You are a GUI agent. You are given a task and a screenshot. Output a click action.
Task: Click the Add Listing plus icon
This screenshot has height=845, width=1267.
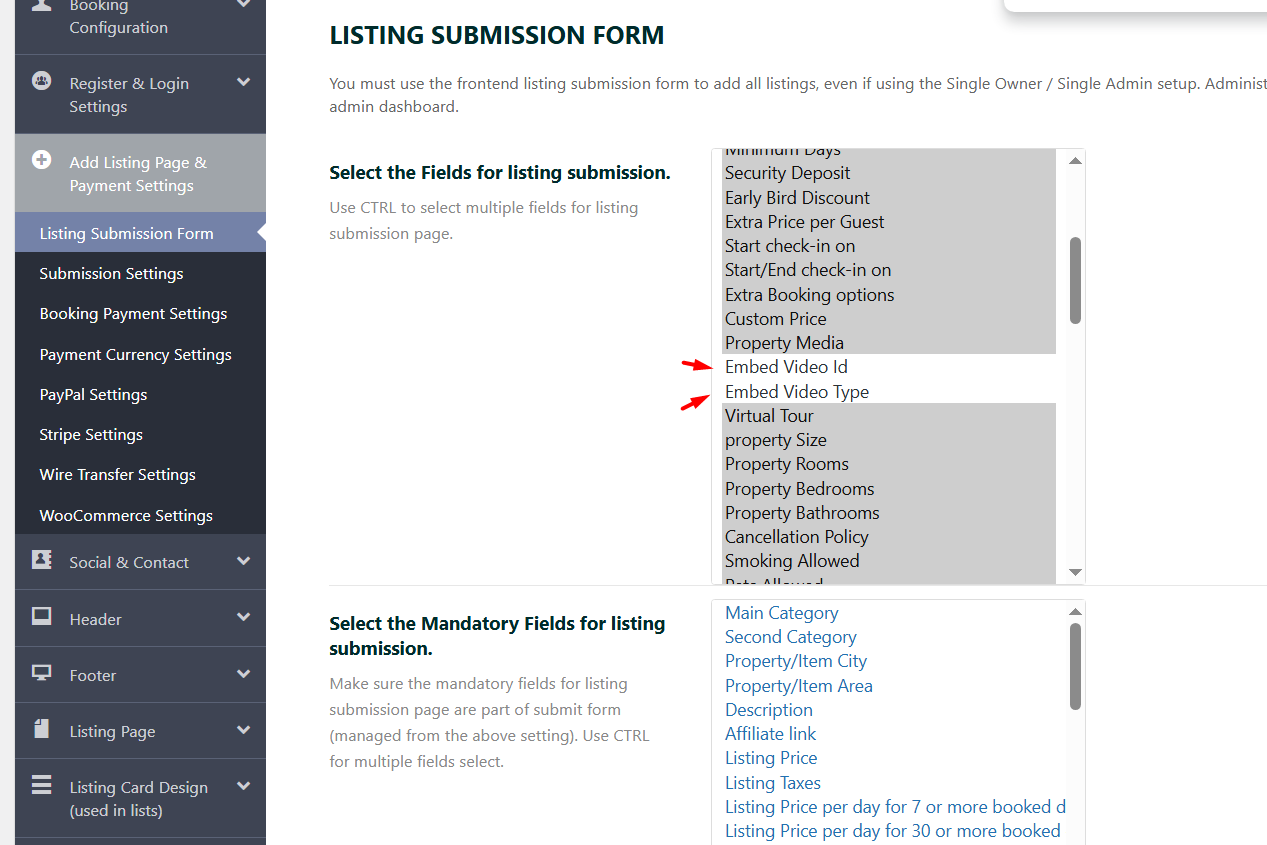42,160
